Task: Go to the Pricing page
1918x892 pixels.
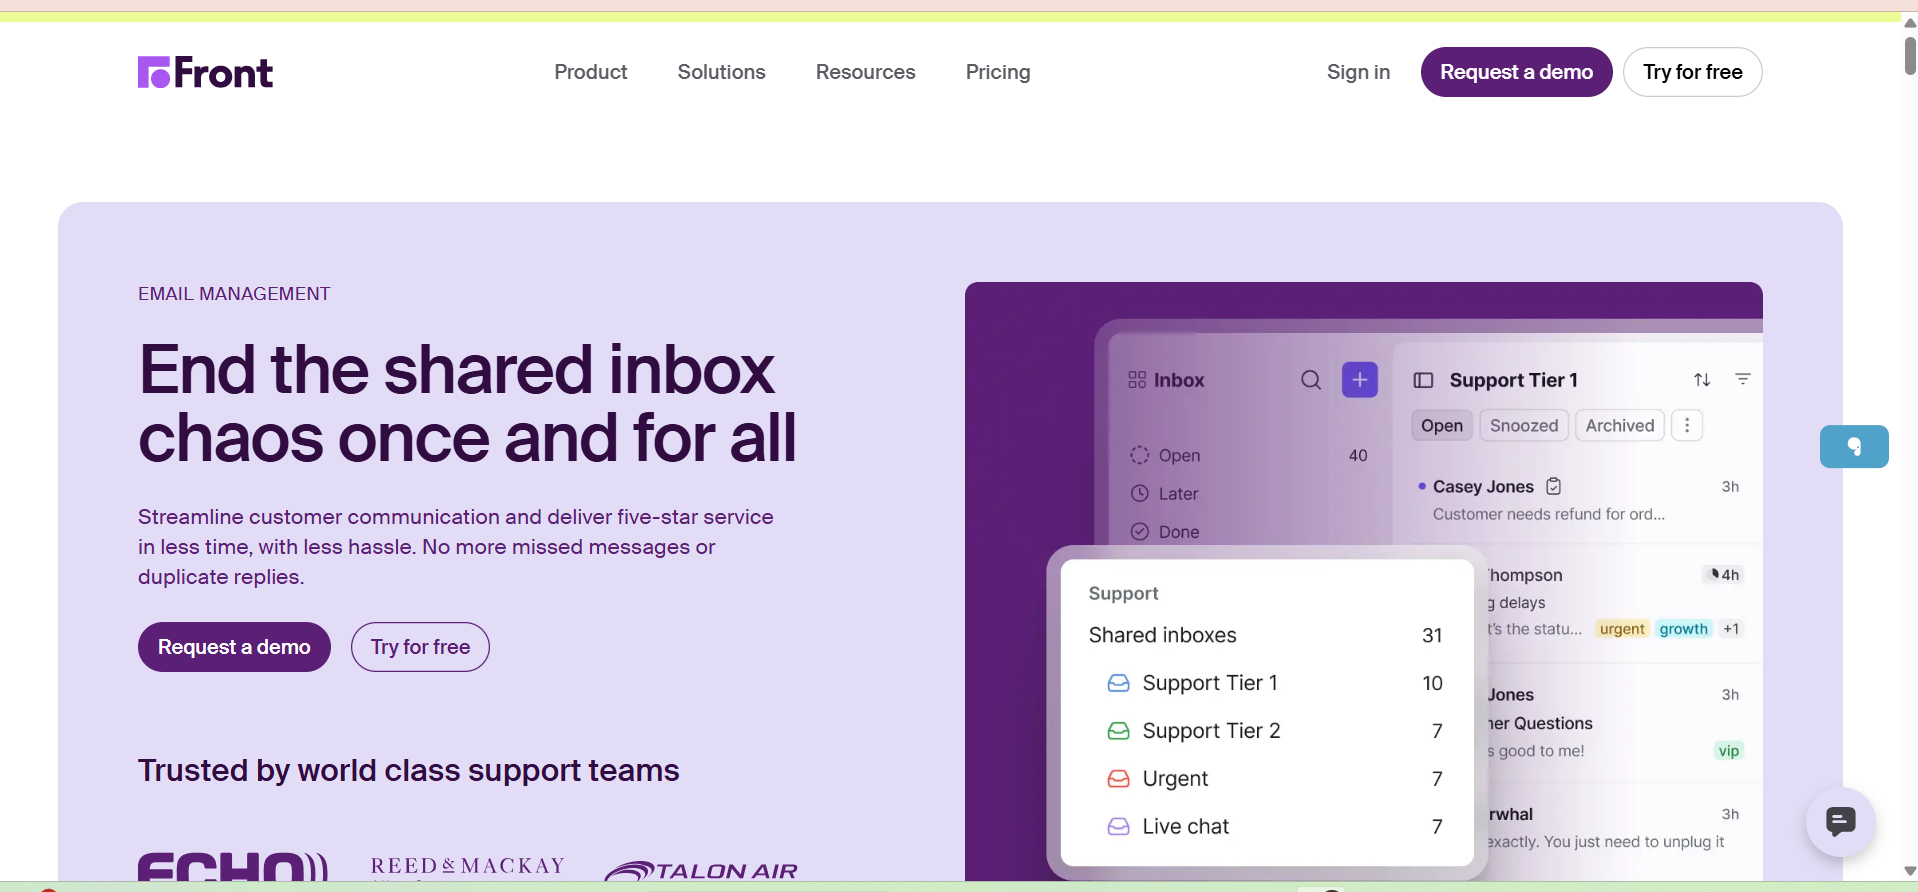Action: (997, 72)
